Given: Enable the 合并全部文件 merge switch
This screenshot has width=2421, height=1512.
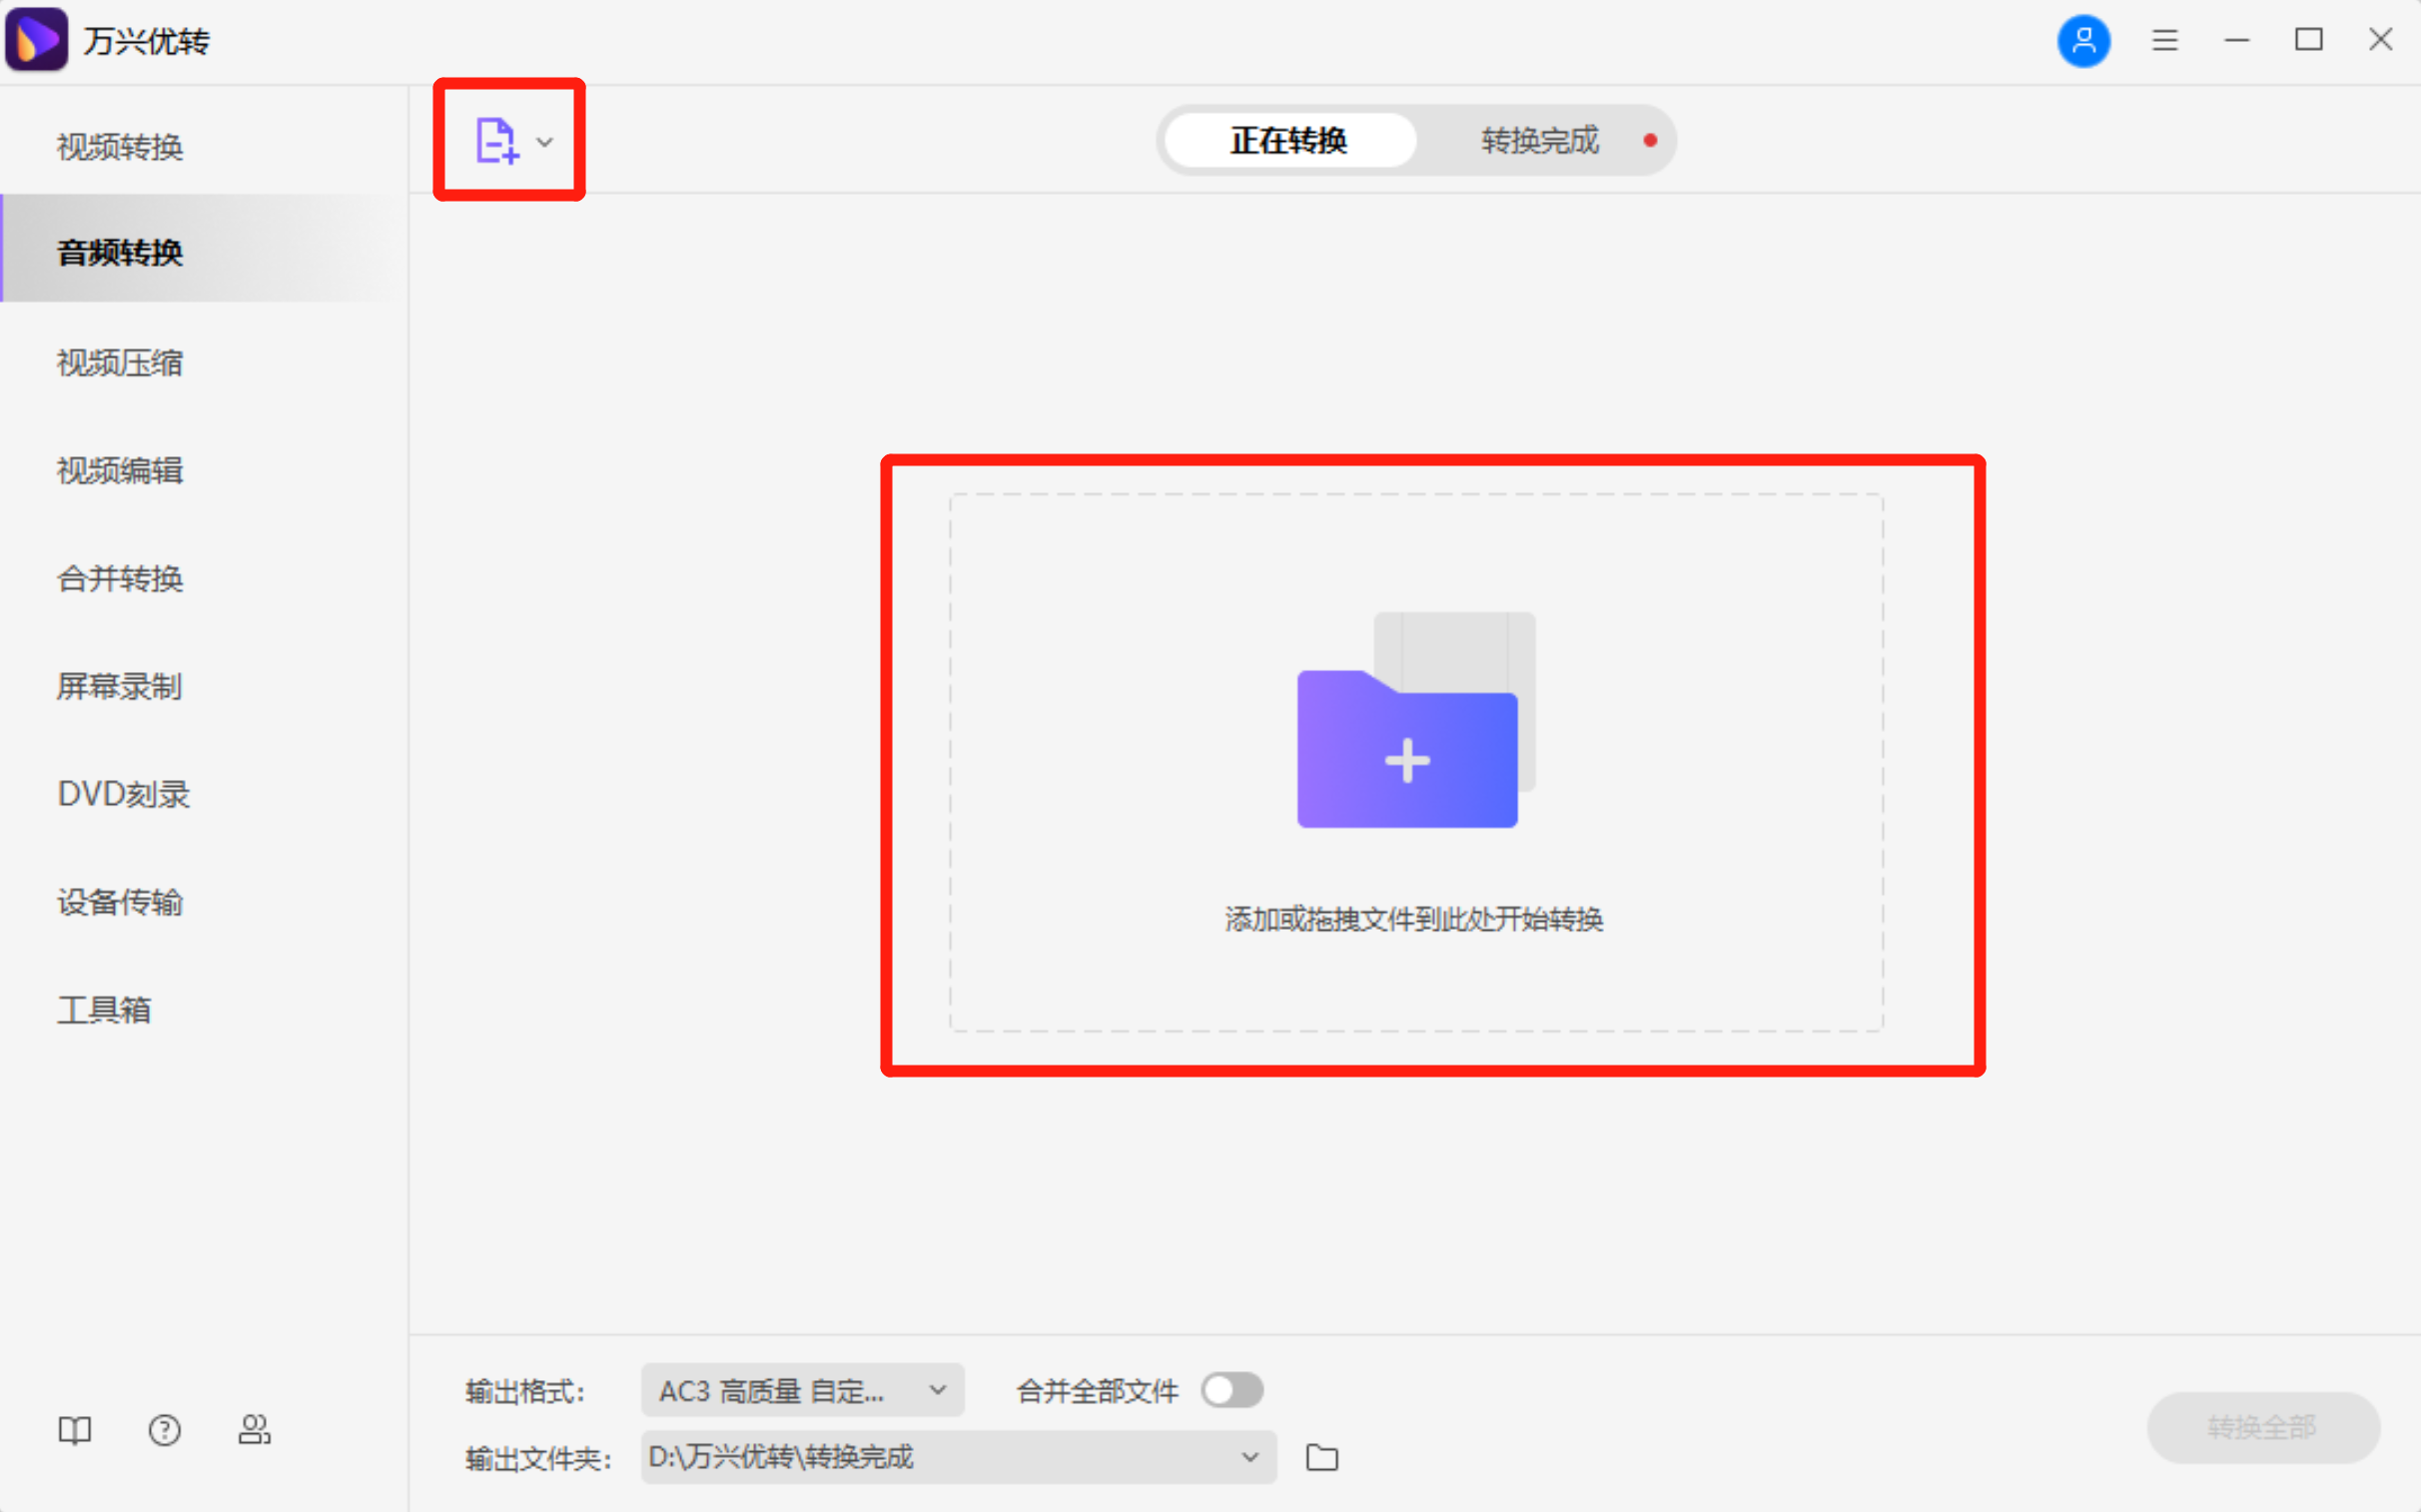Looking at the screenshot, I should point(1232,1390).
